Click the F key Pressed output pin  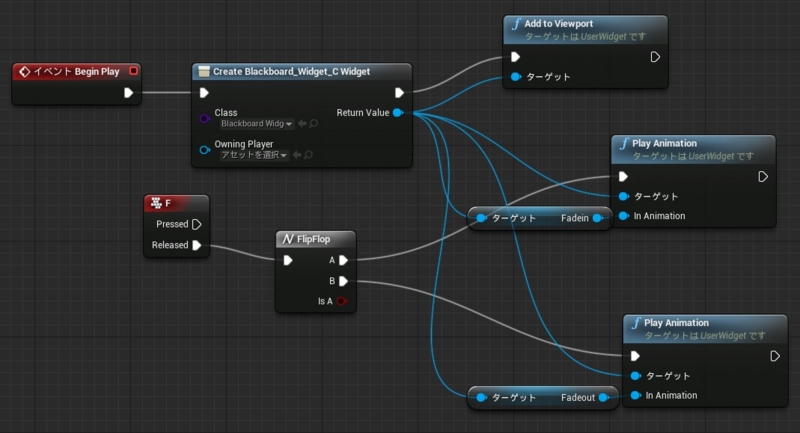(197, 224)
